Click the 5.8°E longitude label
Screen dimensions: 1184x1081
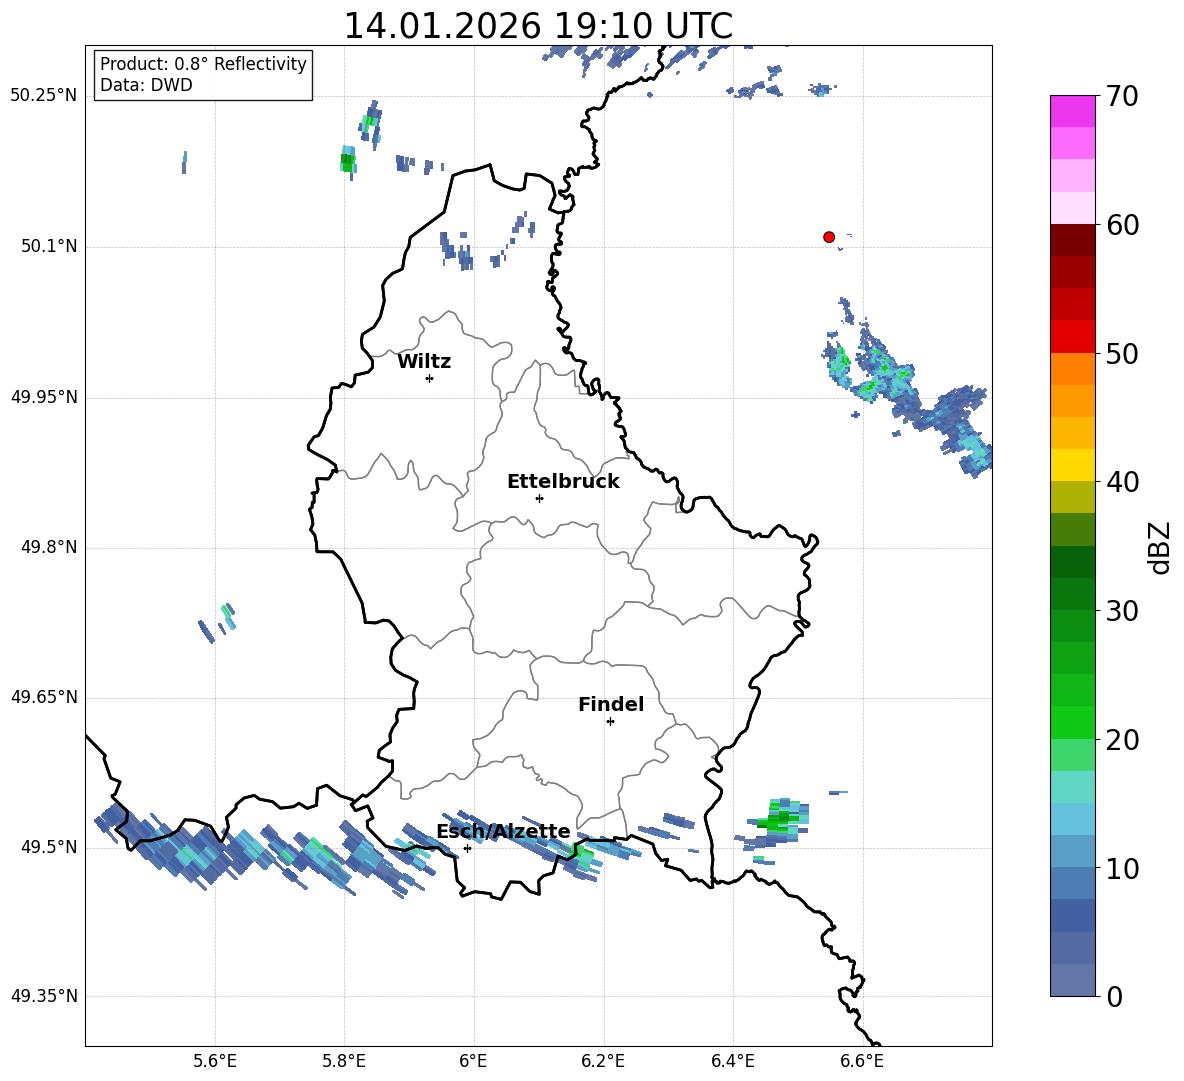[x=344, y=1061]
